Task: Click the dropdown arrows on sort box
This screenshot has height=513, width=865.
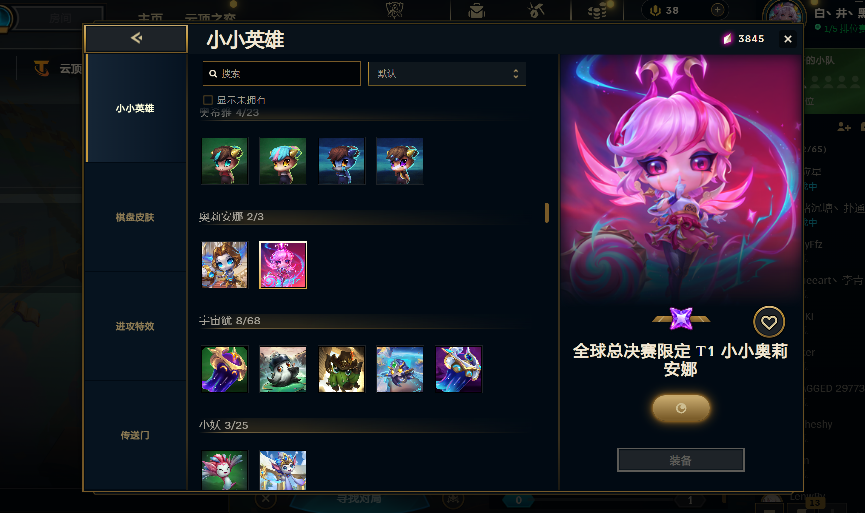Action: click(515, 73)
